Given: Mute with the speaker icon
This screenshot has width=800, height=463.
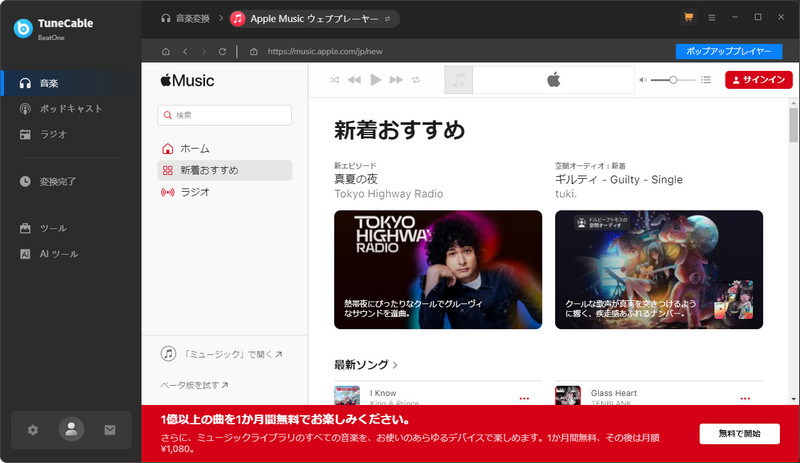Looking at the screenshot, I should click(643, 80).
